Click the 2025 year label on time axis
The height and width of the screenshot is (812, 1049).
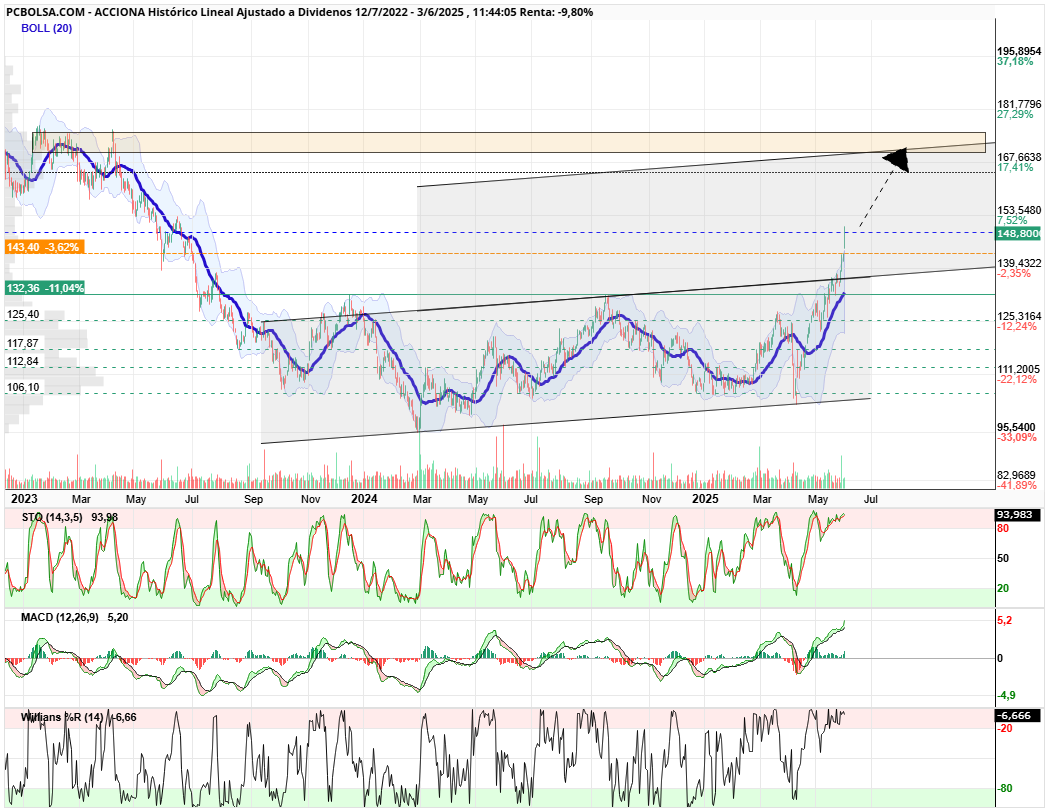point(705,499)
